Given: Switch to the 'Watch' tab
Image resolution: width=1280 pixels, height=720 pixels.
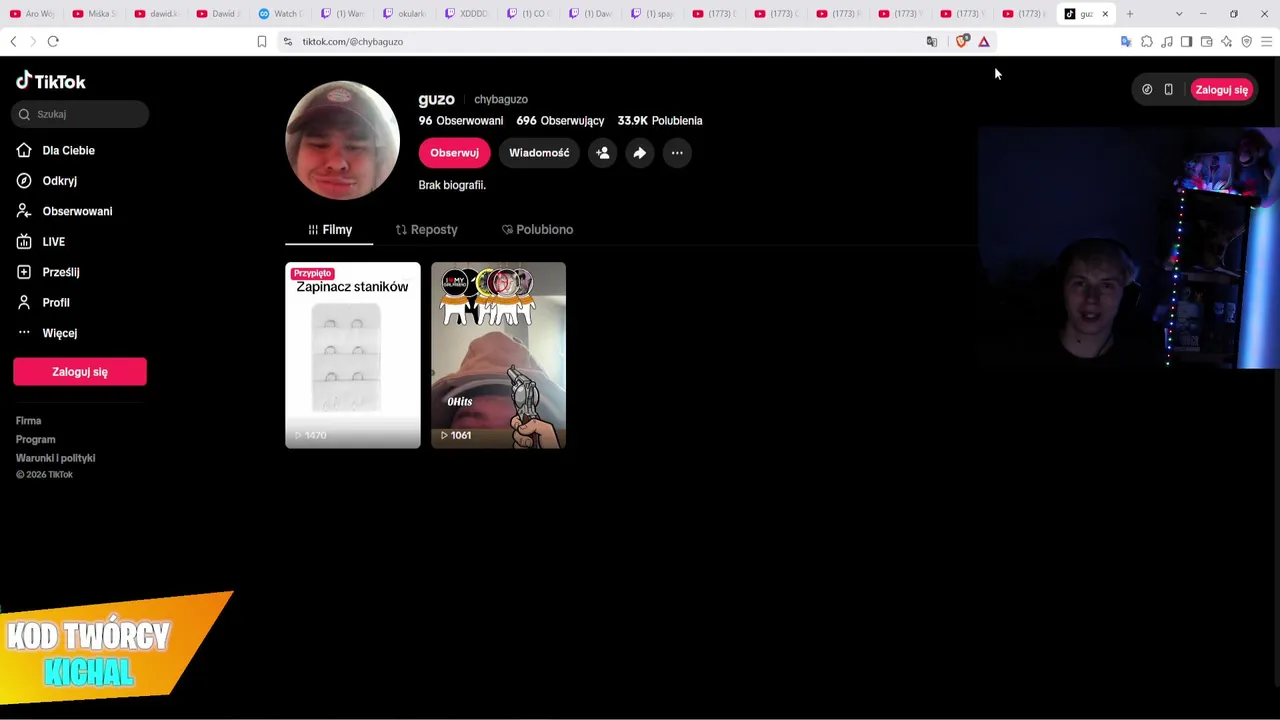Looking at the screenshot, I should coord(280,14).
